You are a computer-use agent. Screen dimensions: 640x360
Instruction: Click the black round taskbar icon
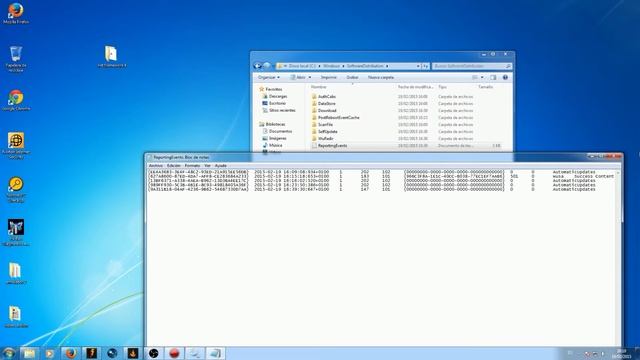[x=153, y=353]
